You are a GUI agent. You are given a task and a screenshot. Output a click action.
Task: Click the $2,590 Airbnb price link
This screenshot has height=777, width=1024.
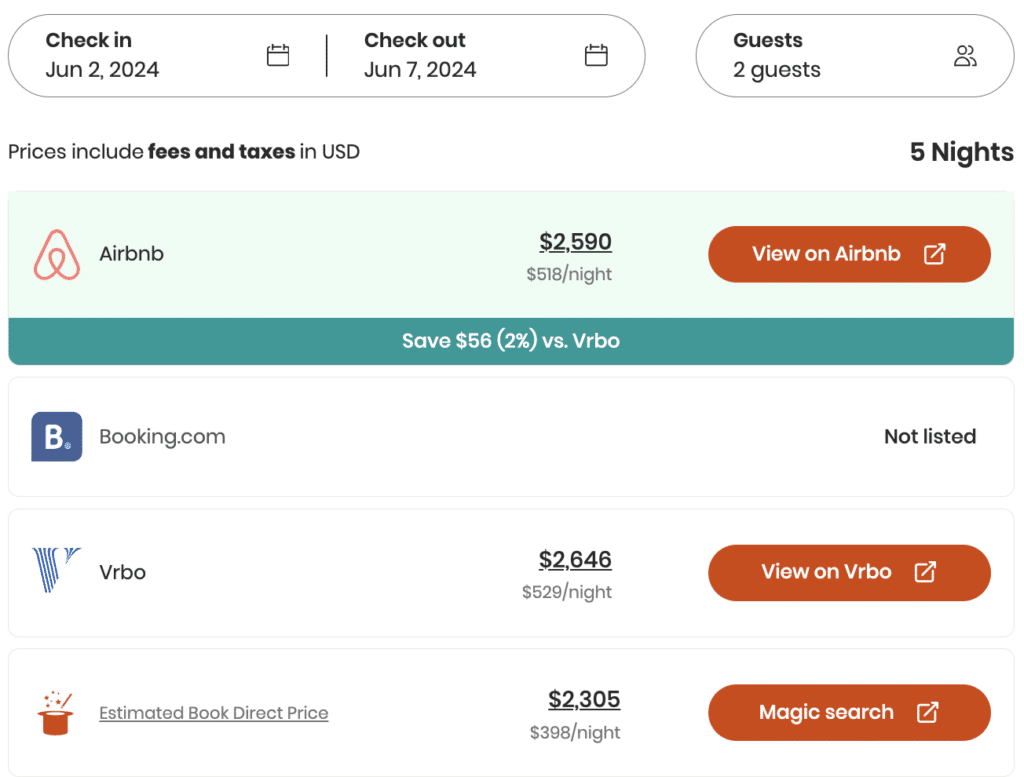tap(575, 242)
